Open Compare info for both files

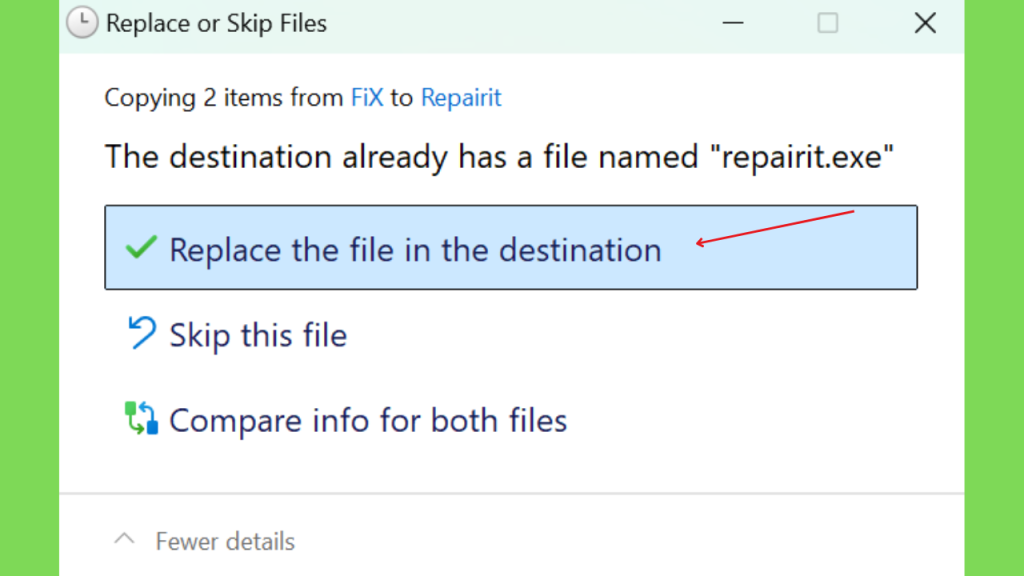coord(511,419)
